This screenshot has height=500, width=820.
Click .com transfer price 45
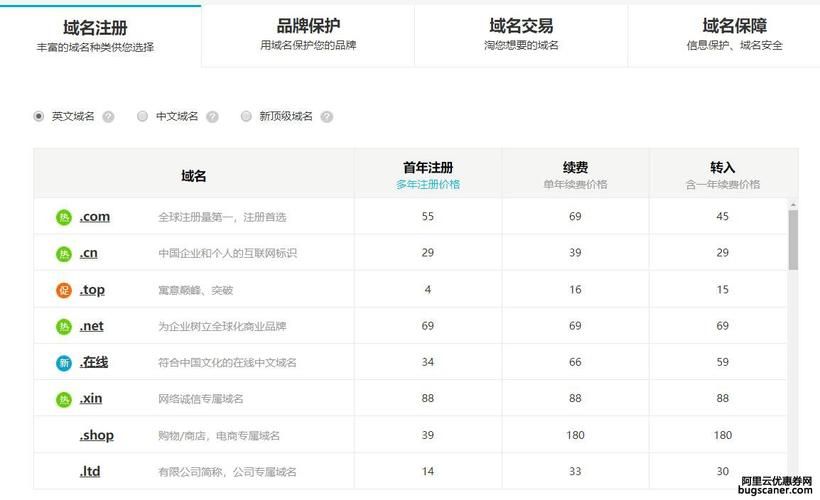723,217
